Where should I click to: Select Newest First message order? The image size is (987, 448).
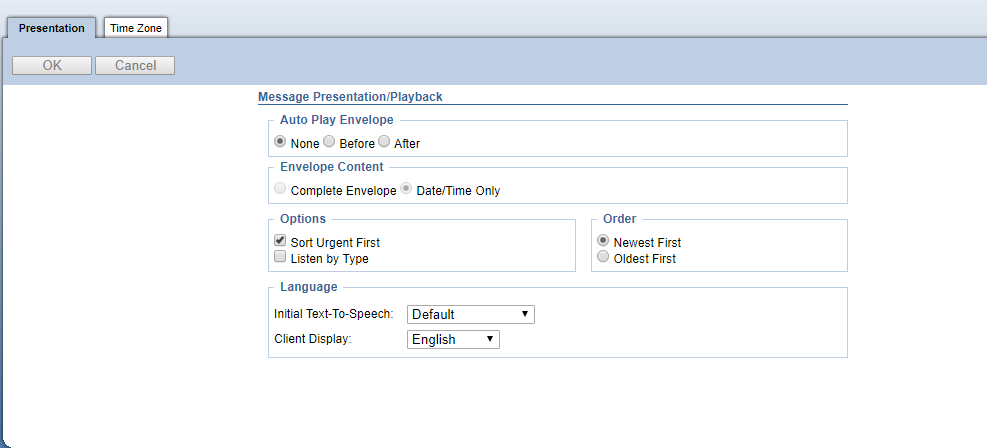click(603, 241)
